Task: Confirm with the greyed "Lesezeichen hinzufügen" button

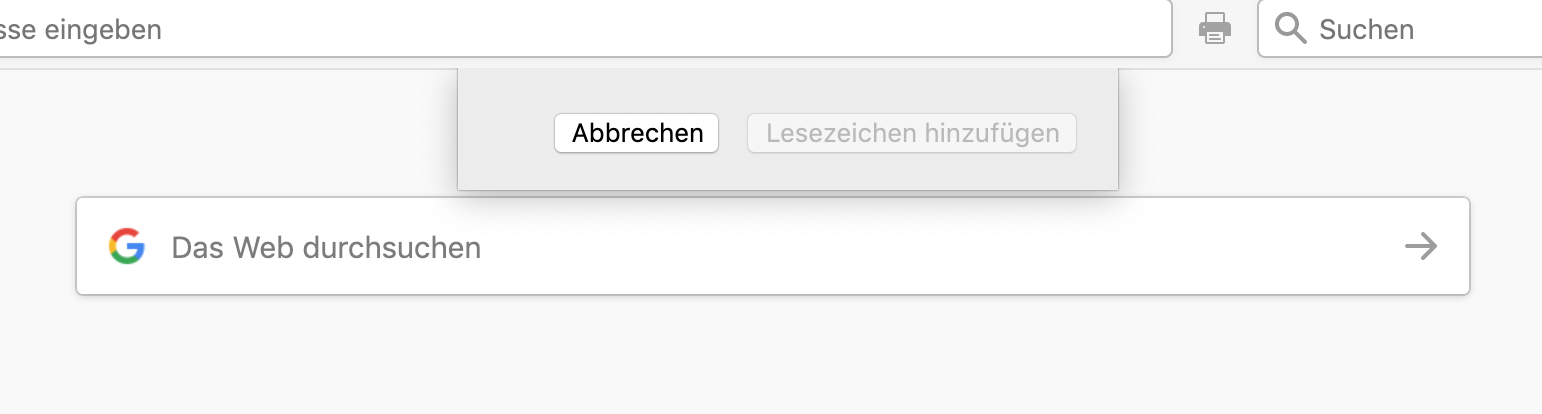Action: click(912, 133)
